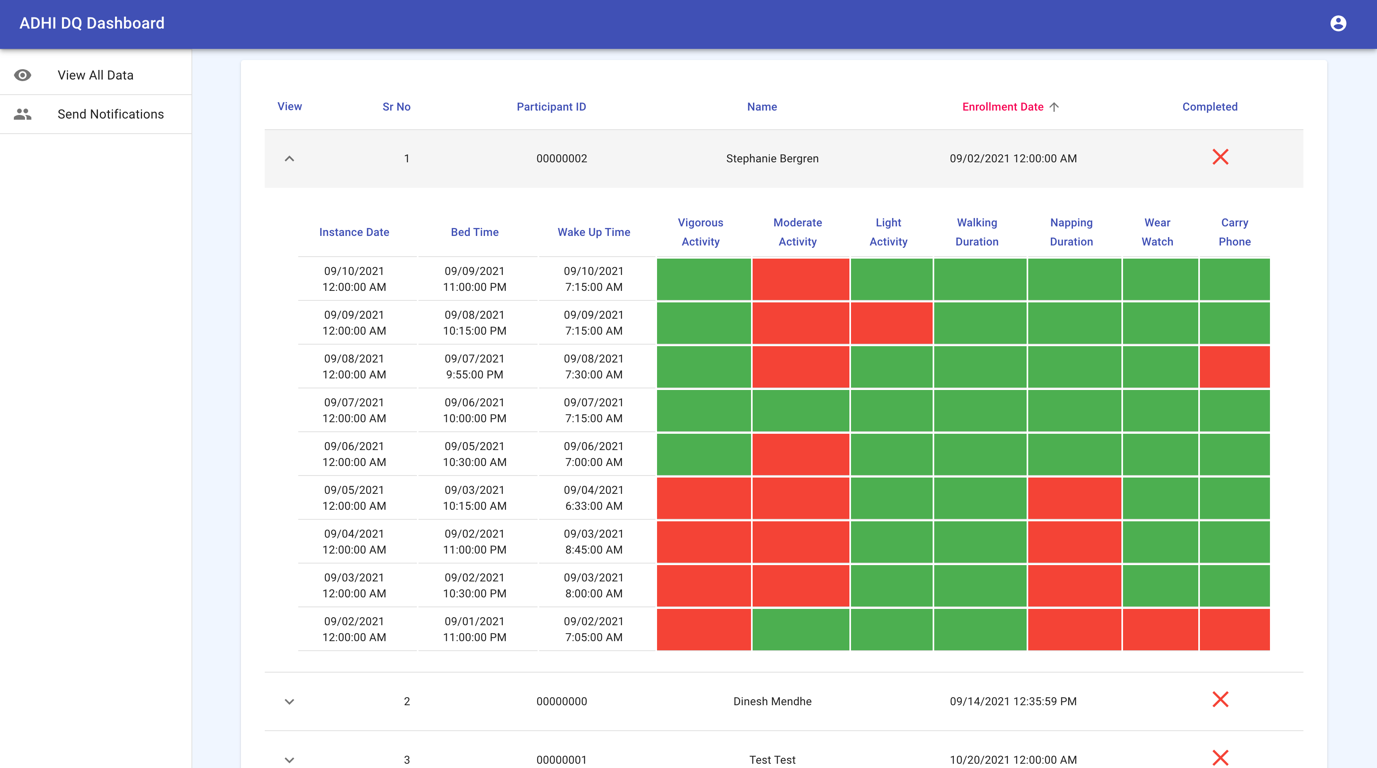The width and height of the screenshot is (1377, 768).
Task: Open the user account profile icon
Action: coord(1338,24)
